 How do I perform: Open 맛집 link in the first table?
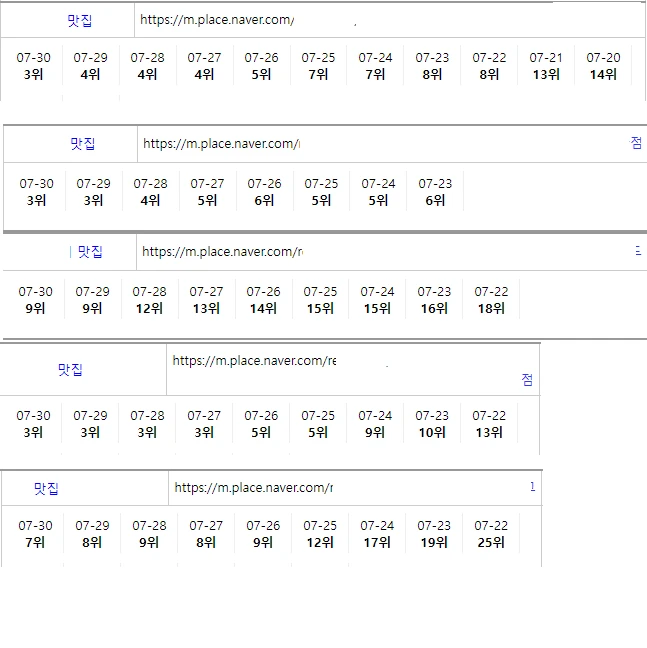[x=80, y=21]
